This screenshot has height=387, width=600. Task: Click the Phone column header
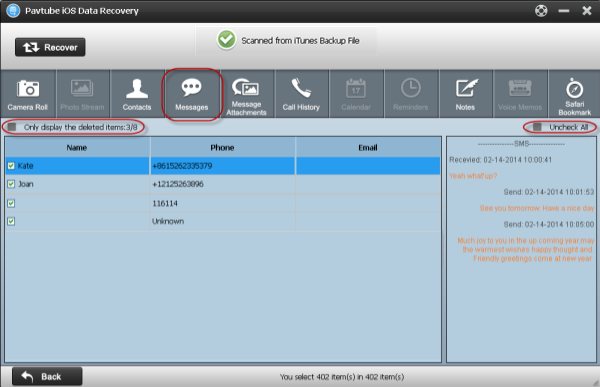pos(222,147)
